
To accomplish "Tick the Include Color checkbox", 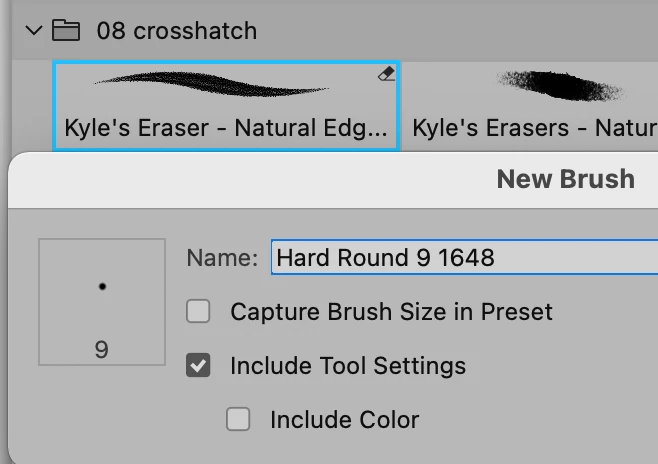I will pos(238,420).
